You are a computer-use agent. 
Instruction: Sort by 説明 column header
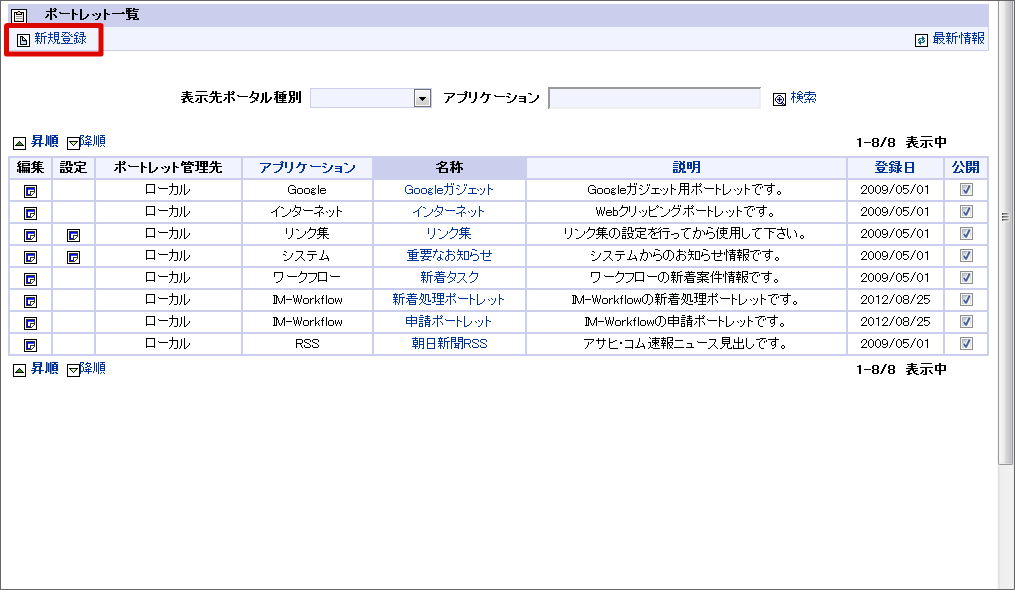pyautogui.click(x=686, y=168)
